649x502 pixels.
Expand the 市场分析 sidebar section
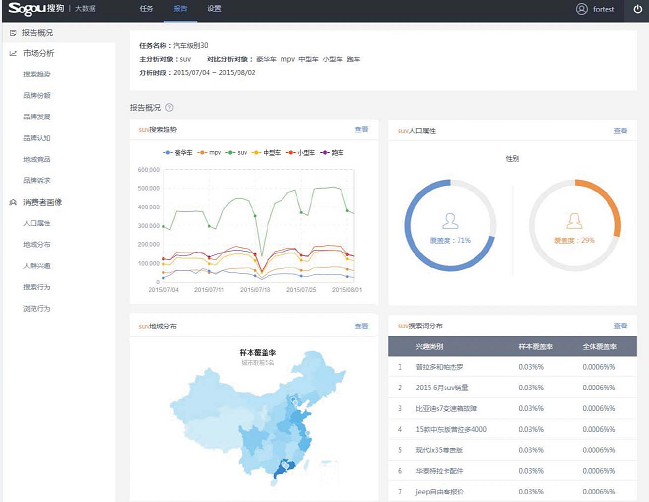[38, 53]
